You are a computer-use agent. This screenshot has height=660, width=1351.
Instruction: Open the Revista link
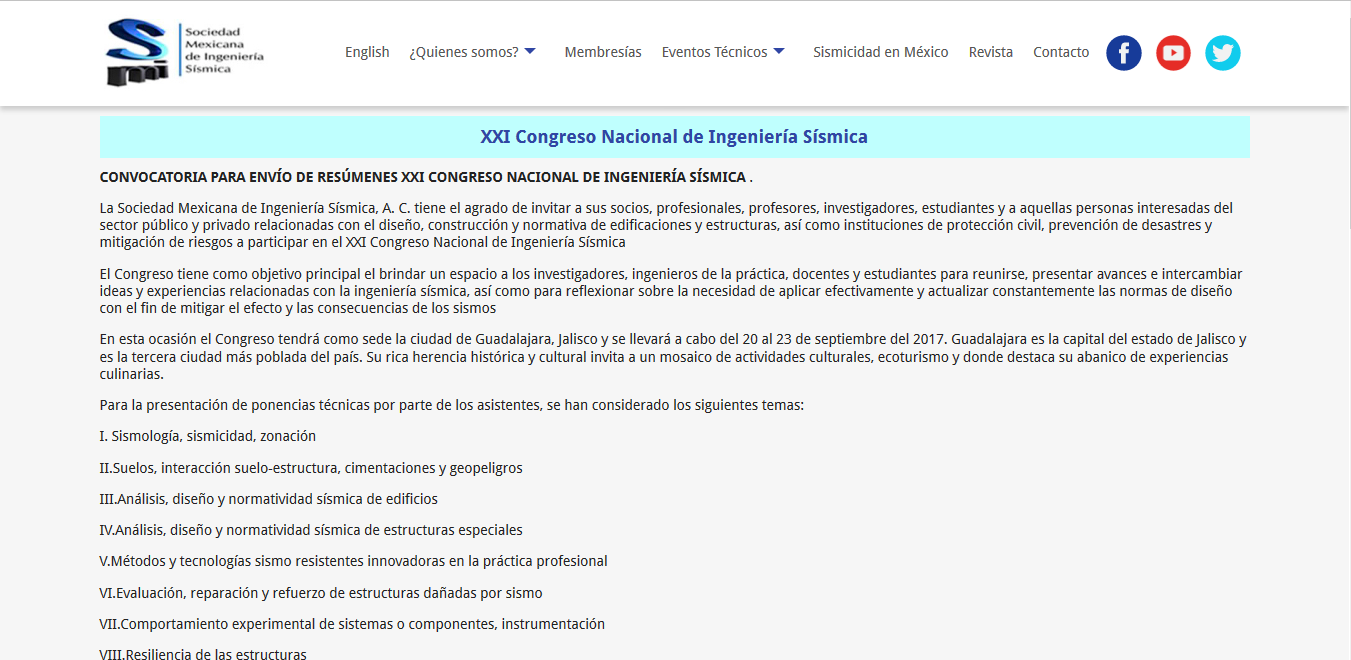point(990,52)
